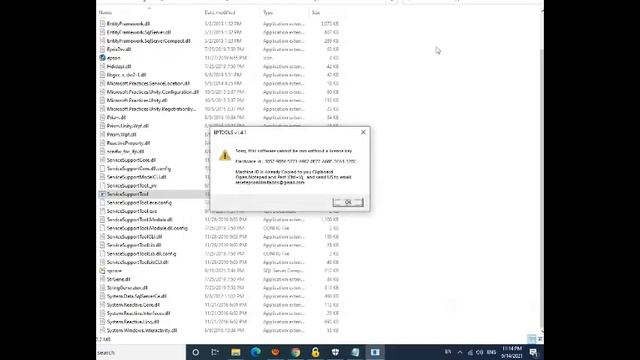Select the ServiceSupportTool.Module.dll.config file
The width and height of the screenshot is (640, 360).
(x=147, y=228)
